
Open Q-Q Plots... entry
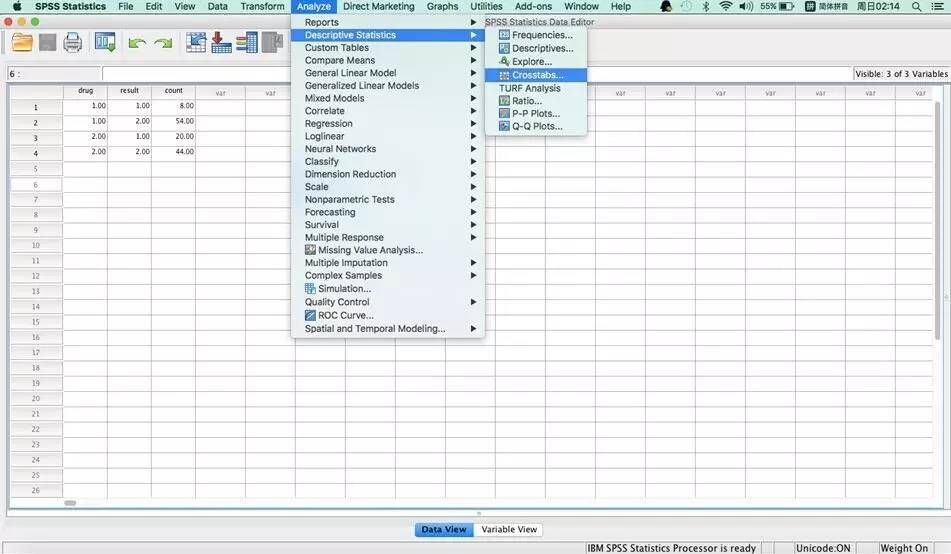click(536, 126)
